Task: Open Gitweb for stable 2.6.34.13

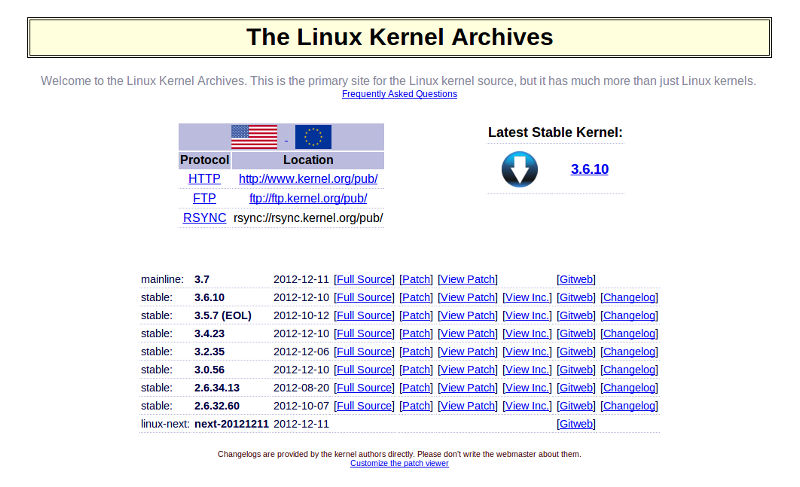Action: click(576, 388)
